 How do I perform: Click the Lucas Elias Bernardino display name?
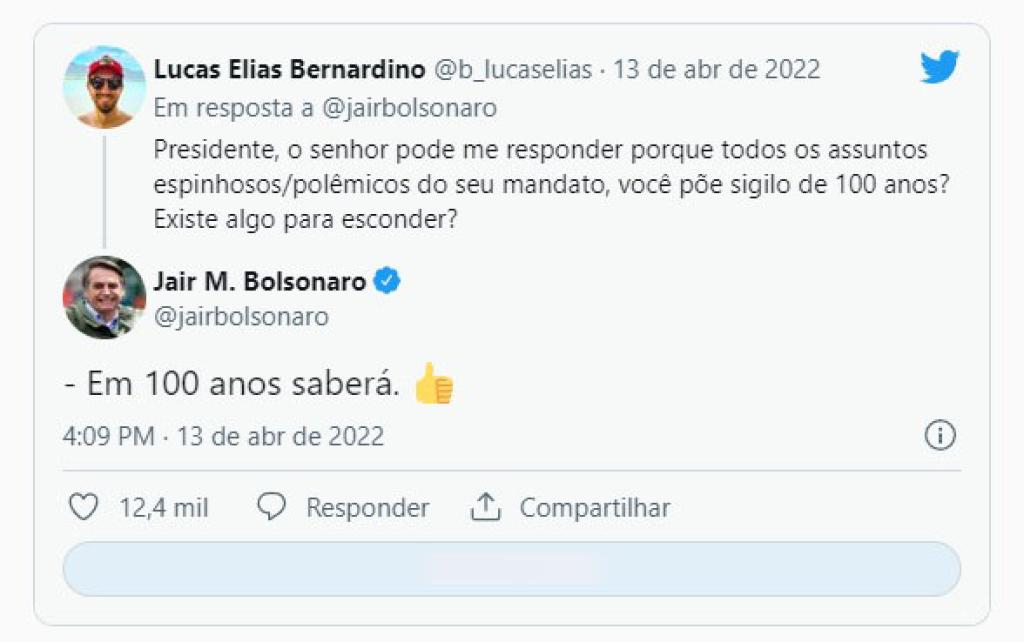point(289,70)
